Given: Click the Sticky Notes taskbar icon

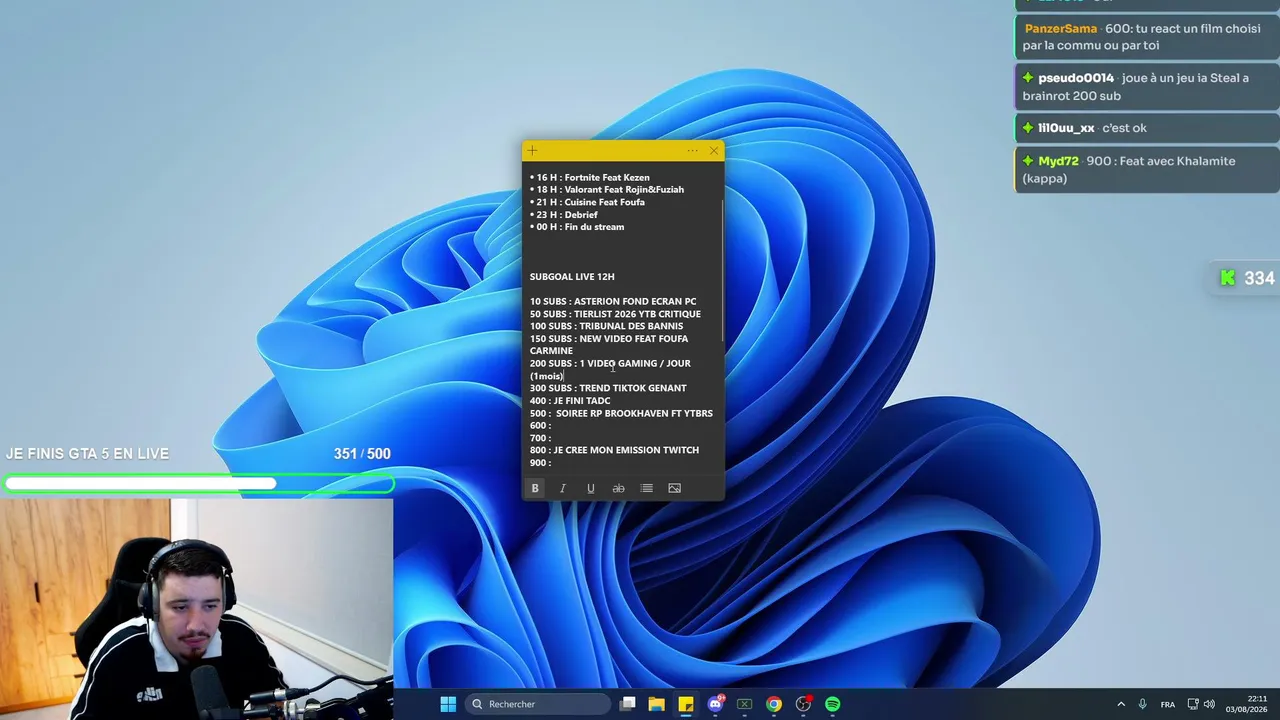Looking at the screenshot, I should [x=685, y=704].
